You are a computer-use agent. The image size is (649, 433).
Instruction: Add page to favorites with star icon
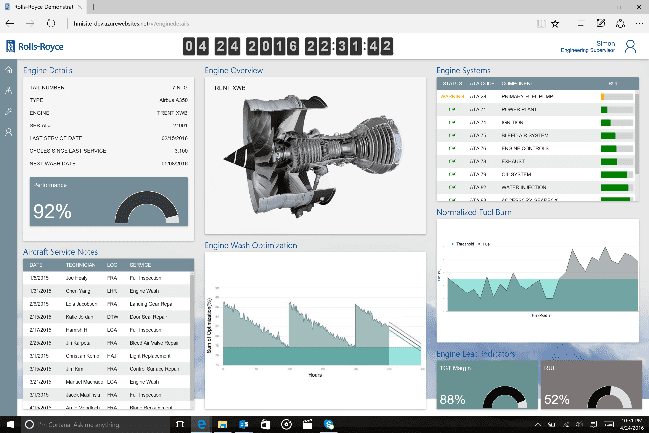point(555,21)
